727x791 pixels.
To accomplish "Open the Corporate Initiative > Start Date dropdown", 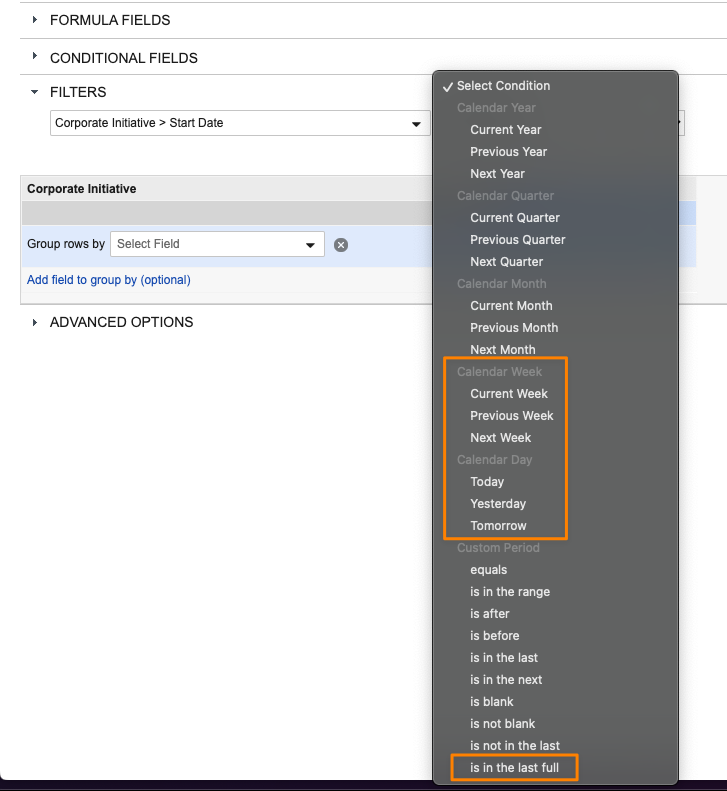I will tap(240, 123).
